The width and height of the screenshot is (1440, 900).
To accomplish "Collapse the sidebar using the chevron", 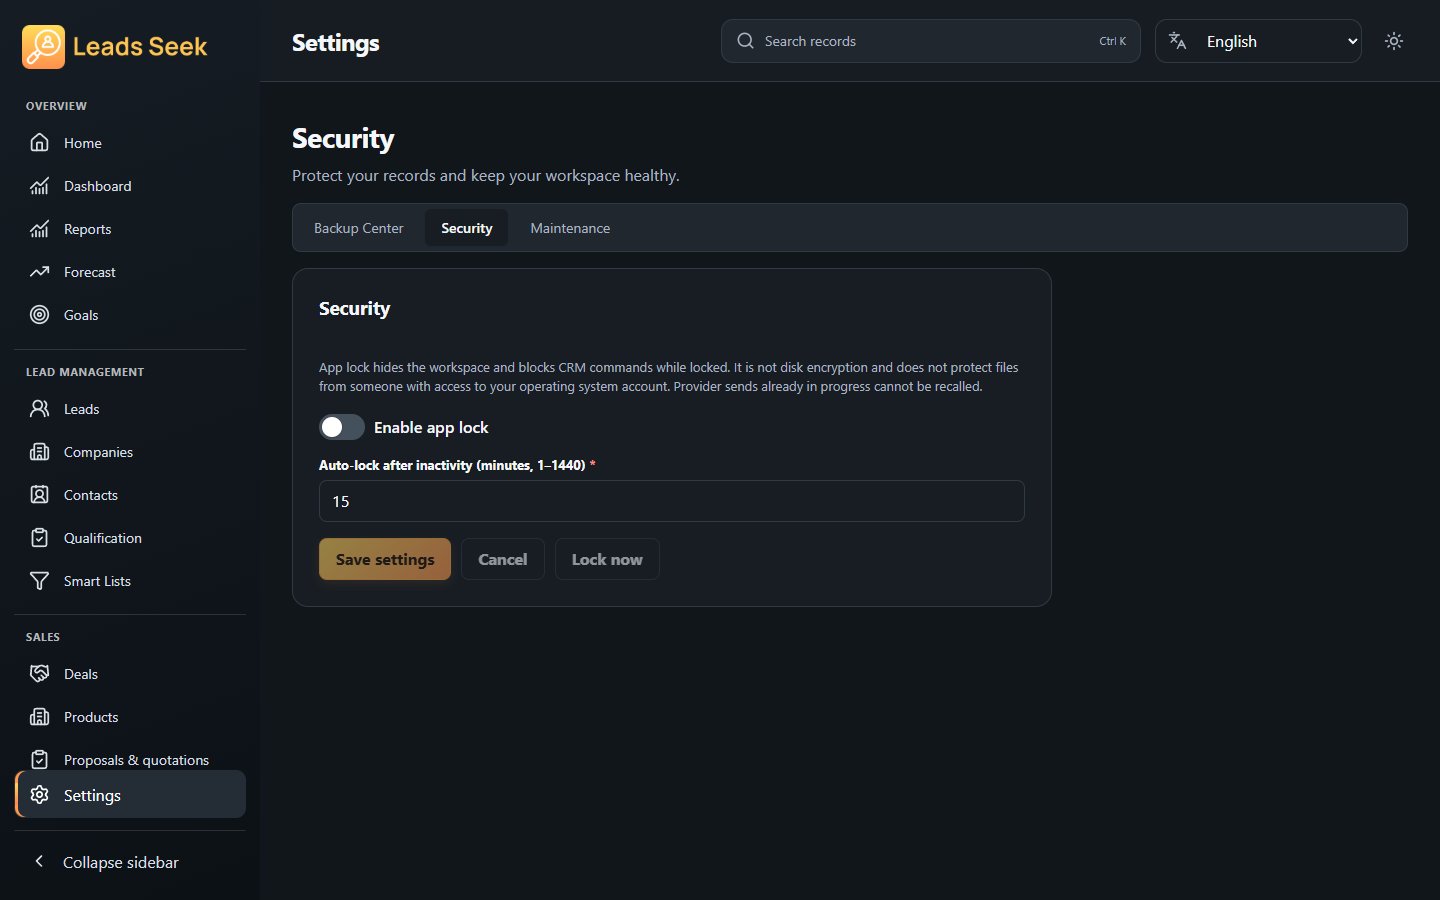I will point(39,861).
